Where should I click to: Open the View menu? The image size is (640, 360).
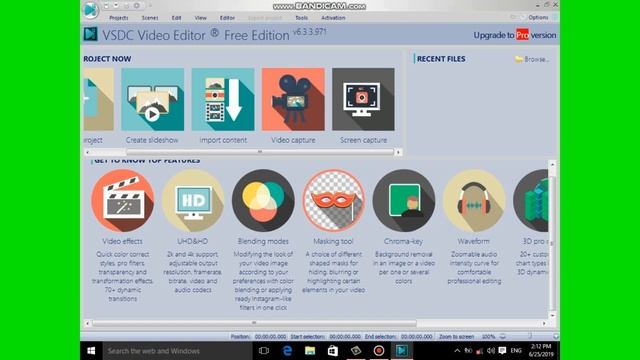(200, 18)
